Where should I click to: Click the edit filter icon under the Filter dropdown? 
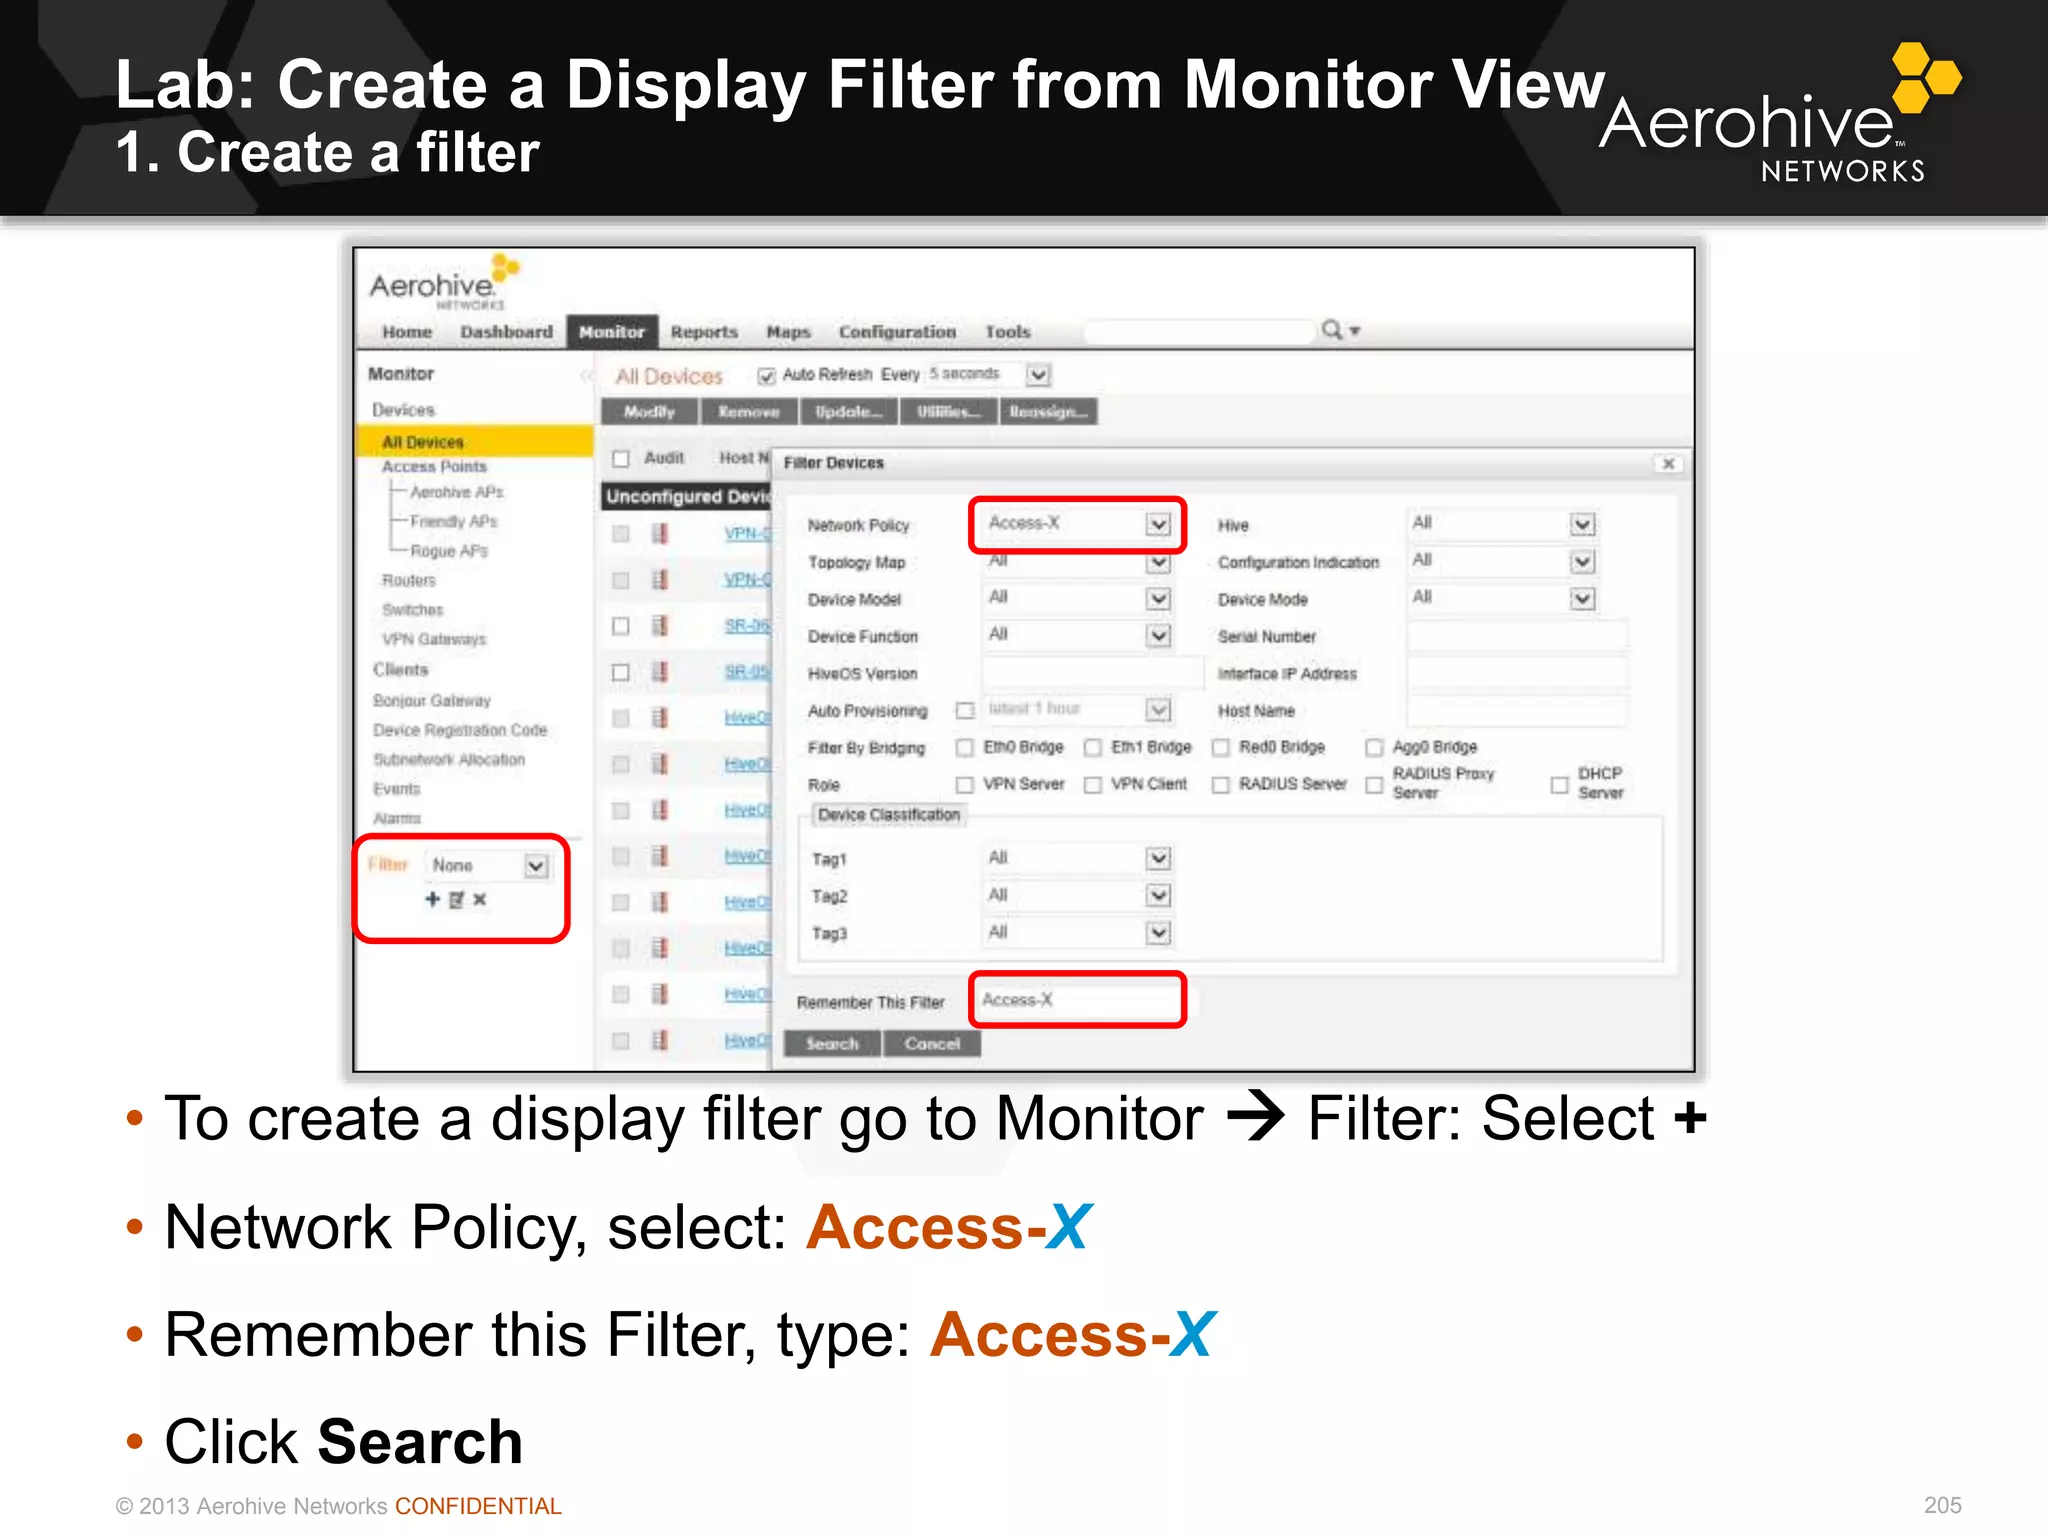[456, 899]
